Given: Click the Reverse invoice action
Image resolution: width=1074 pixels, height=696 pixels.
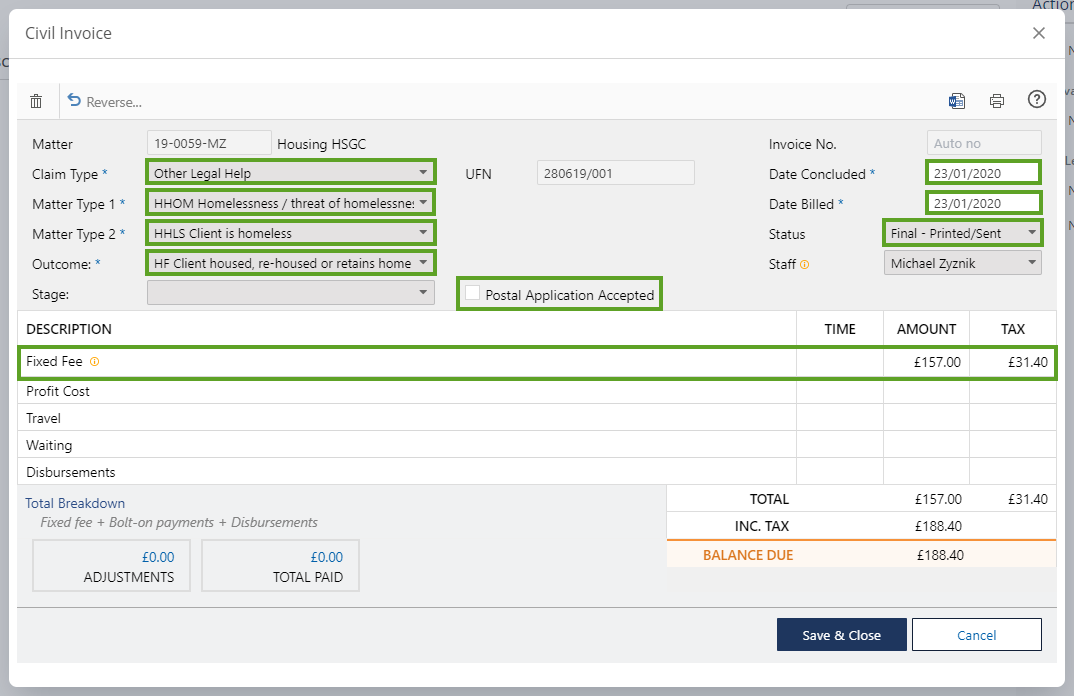Looking at the screenshot, I should tap(104, 101).
